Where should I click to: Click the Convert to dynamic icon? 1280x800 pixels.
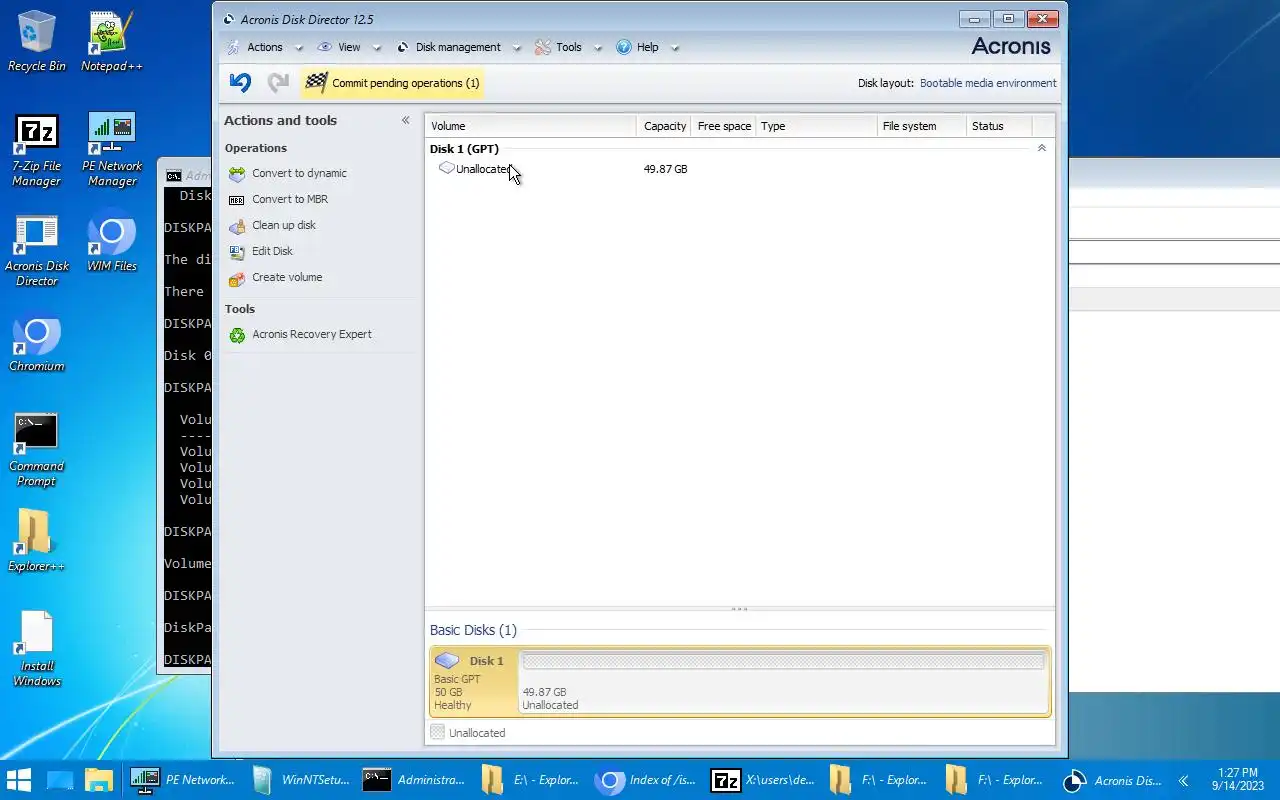coord(237,174)
